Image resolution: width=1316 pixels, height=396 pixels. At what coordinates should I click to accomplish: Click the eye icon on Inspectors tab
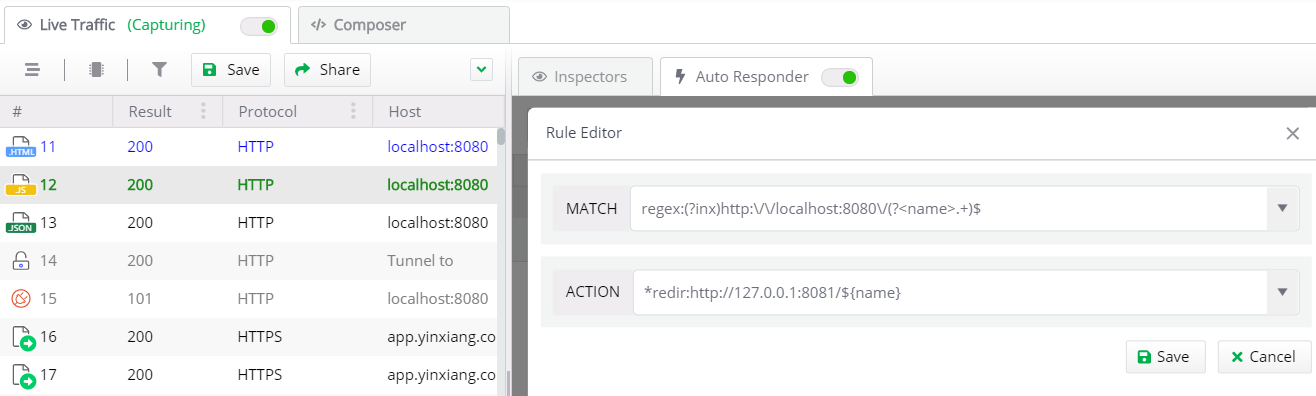click(x=540, y=76)
